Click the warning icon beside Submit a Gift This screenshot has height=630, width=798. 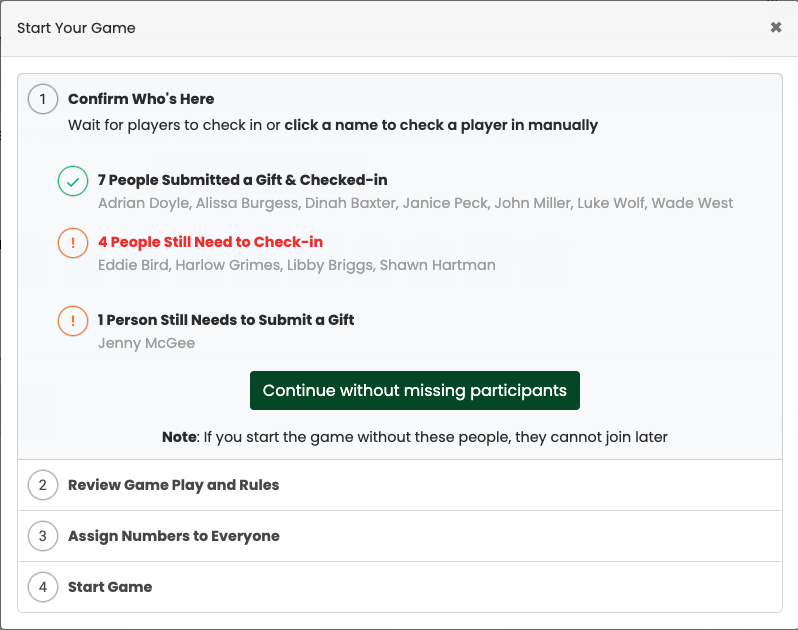(x=73, y=321)
